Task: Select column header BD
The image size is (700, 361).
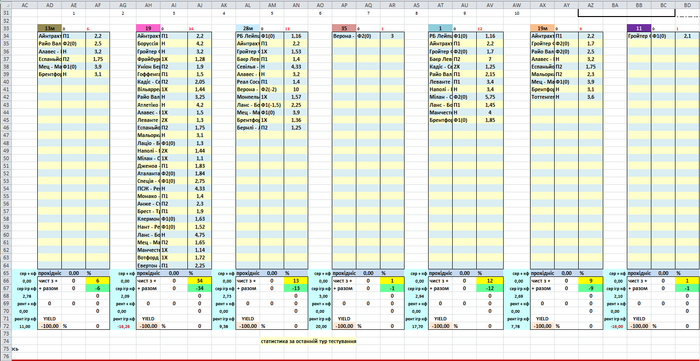Action: [x=688, y=6]
